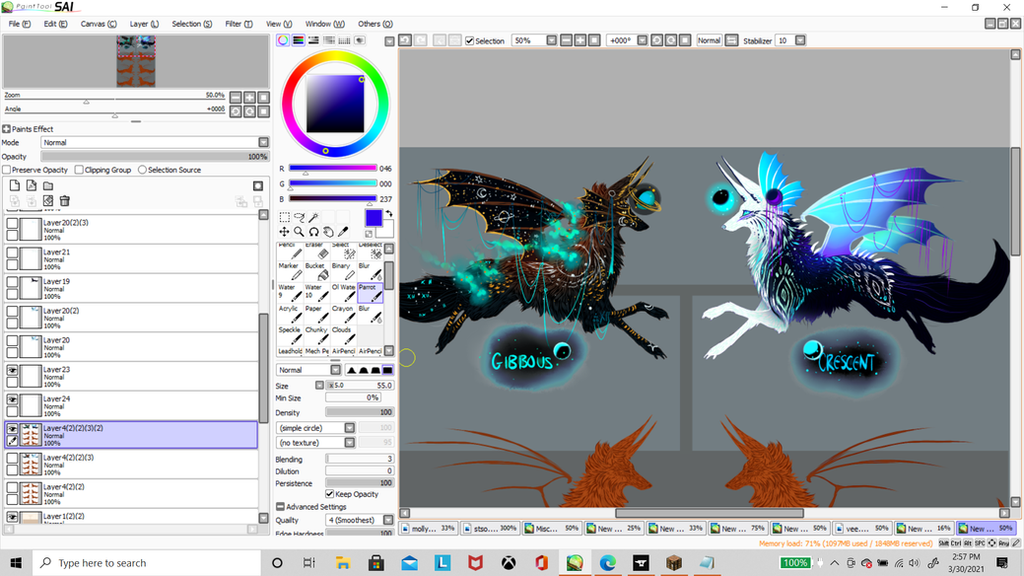Open the Canvas menu

point(99,24)
